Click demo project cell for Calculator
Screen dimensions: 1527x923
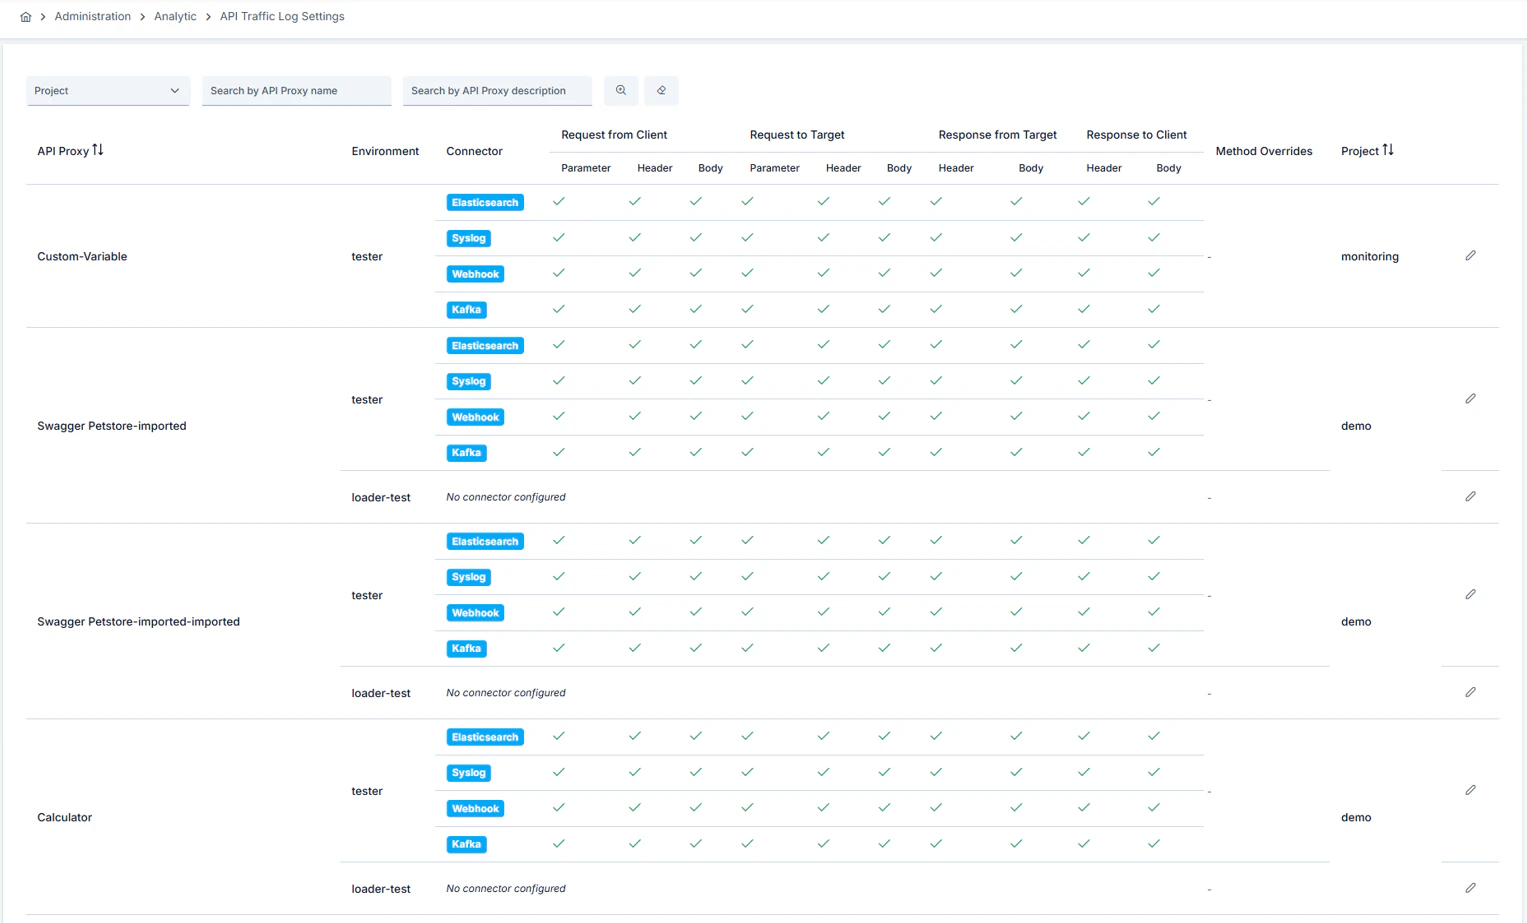point(1356,818)
